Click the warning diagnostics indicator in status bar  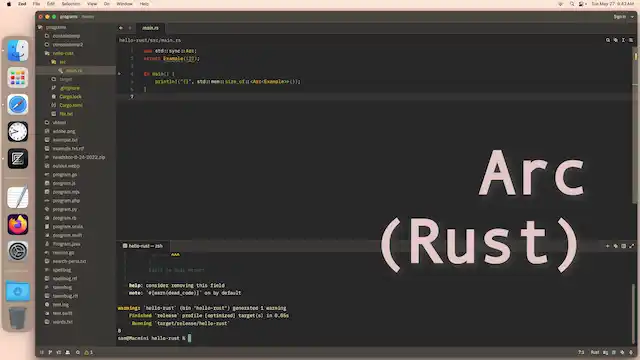pos(89,352)
